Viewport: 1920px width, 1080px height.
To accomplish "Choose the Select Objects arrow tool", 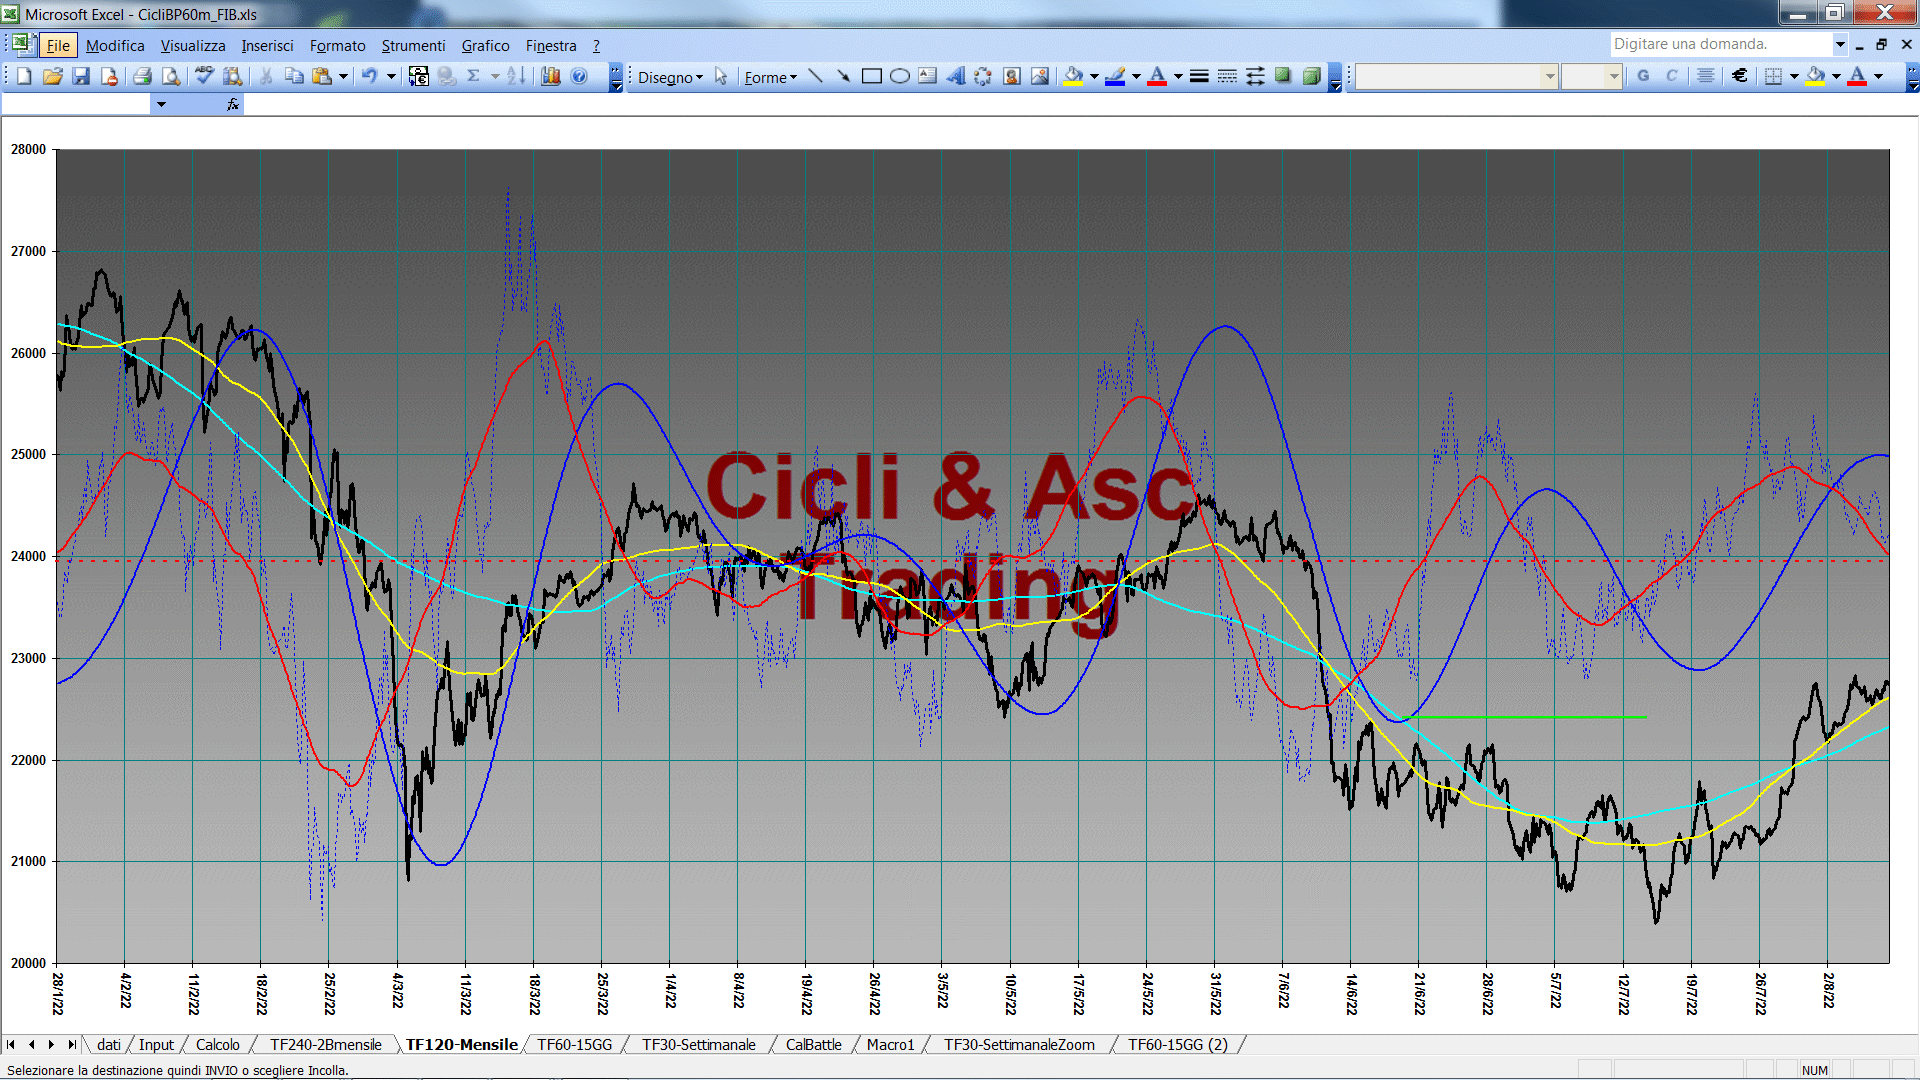I will click(x=721, y=76).
